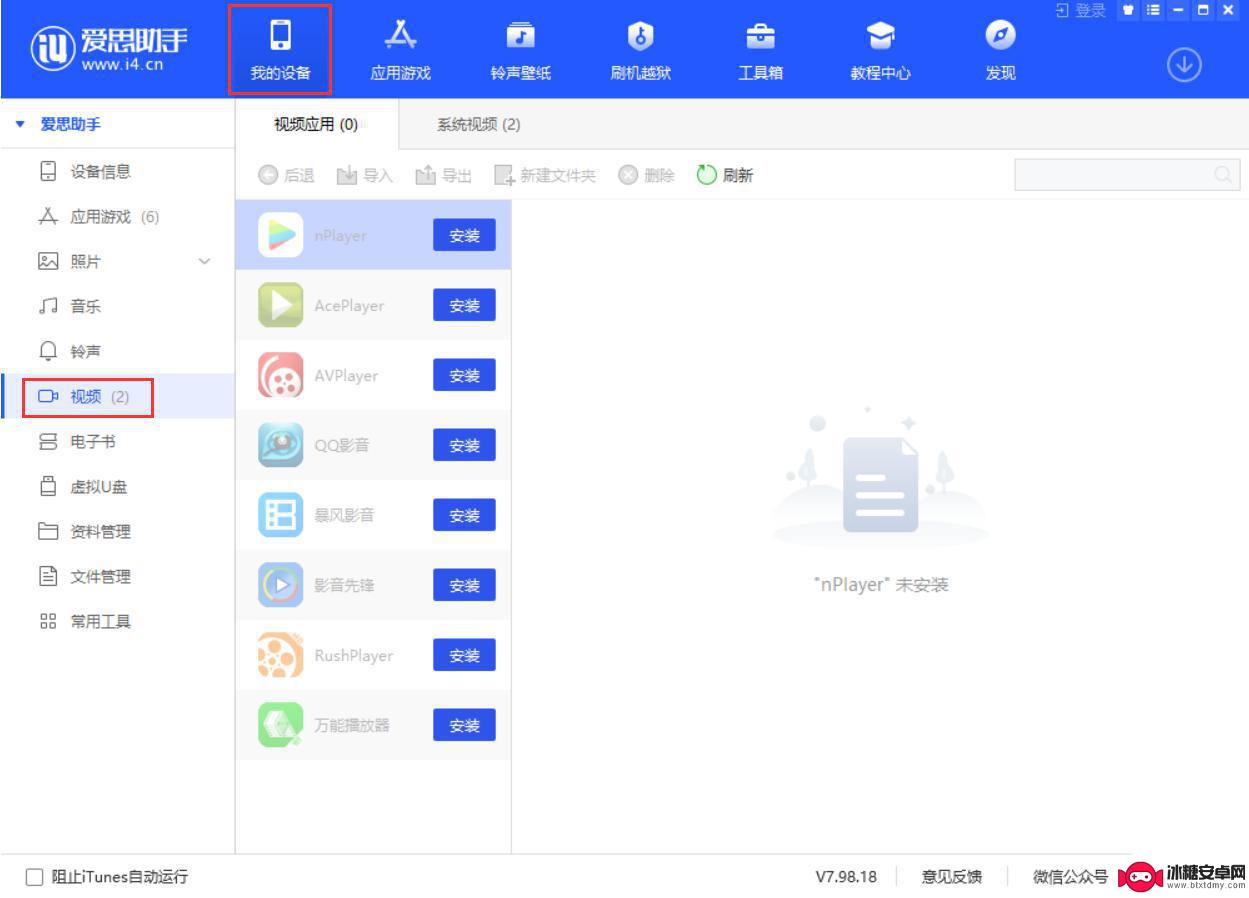Open the 发现 discover section
Viewport: 1249px width, 898px height.
1000,50
